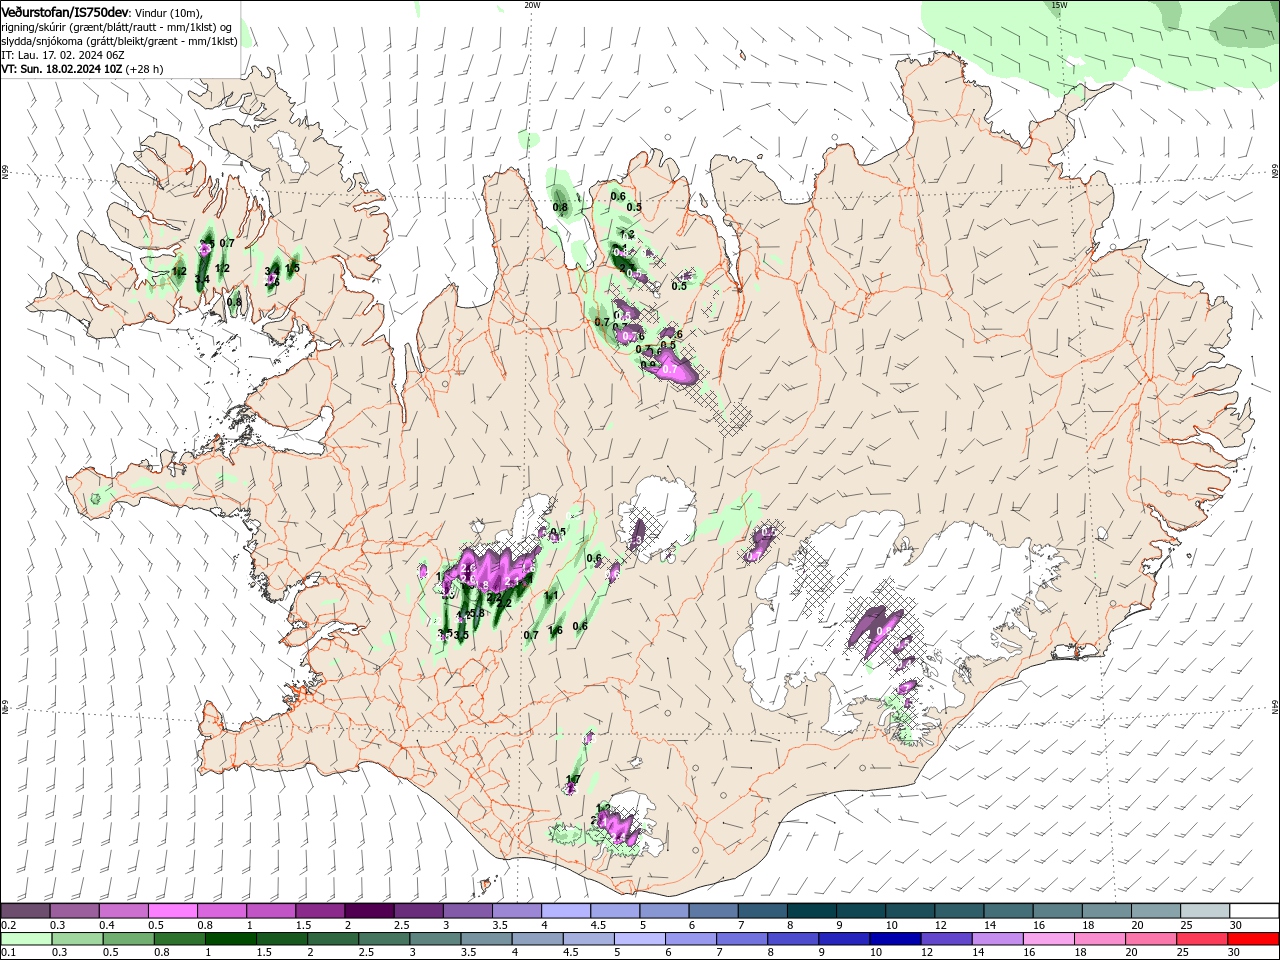Click the upper legend swatch starting at 1
The width and height of the screenshot is (1280, 960).
270,911
